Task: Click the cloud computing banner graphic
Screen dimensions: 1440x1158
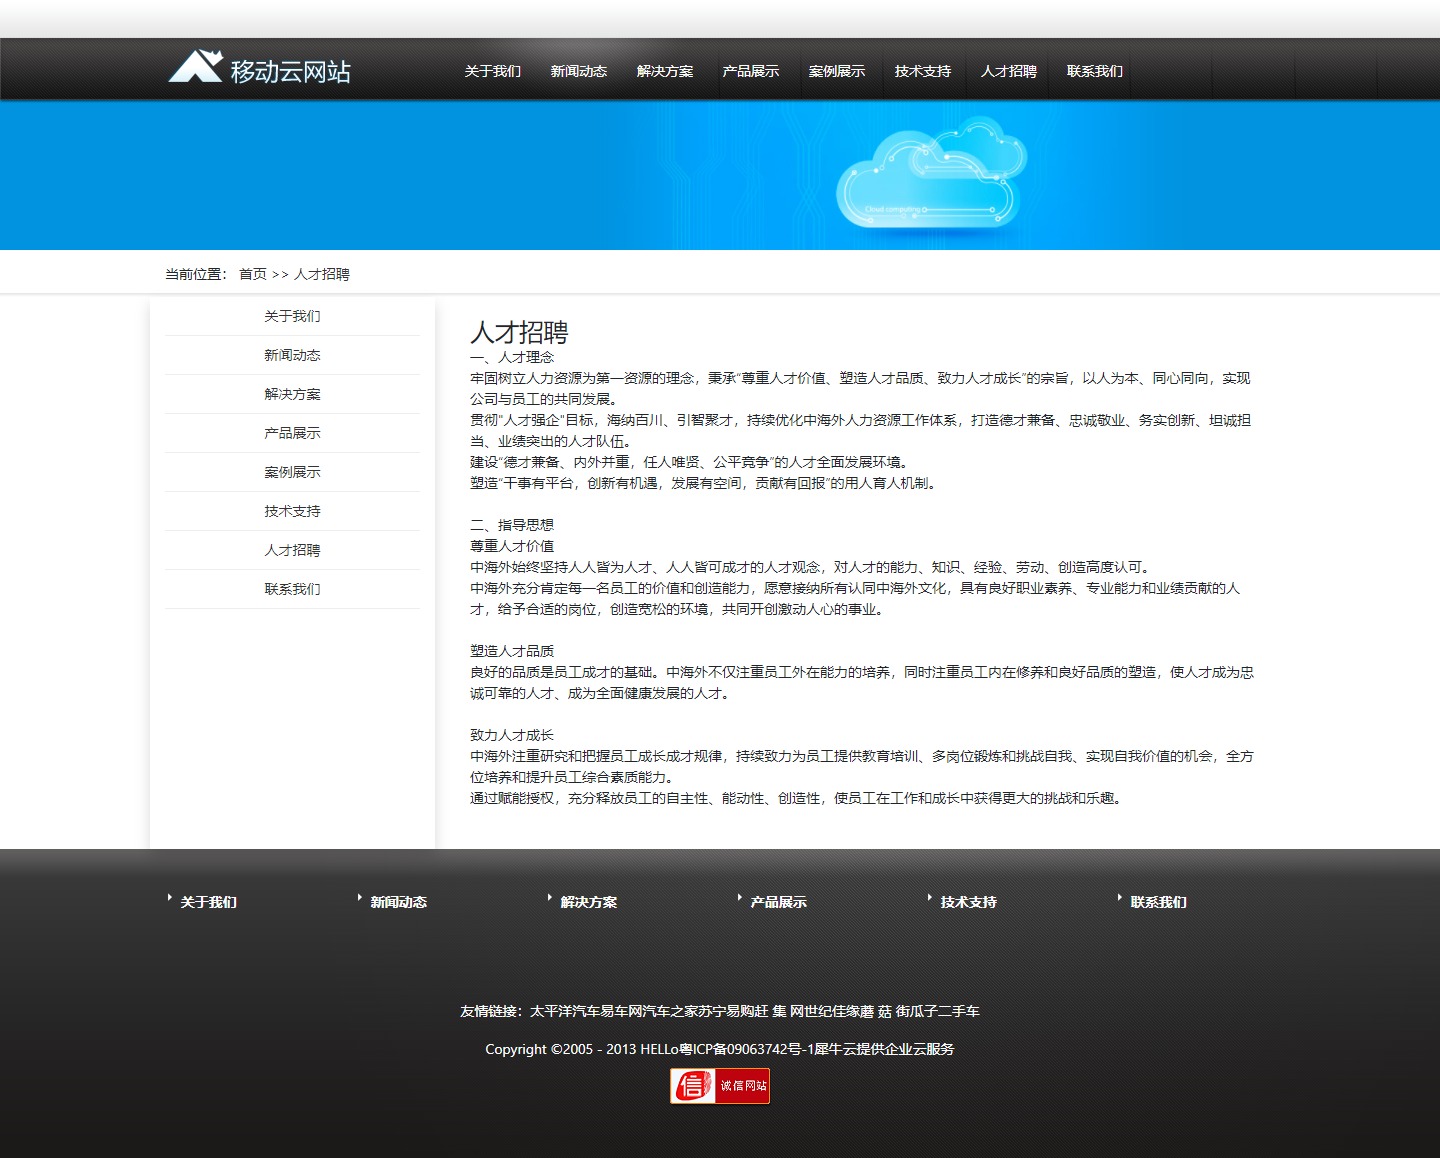Action: click(x=930, y=177)
